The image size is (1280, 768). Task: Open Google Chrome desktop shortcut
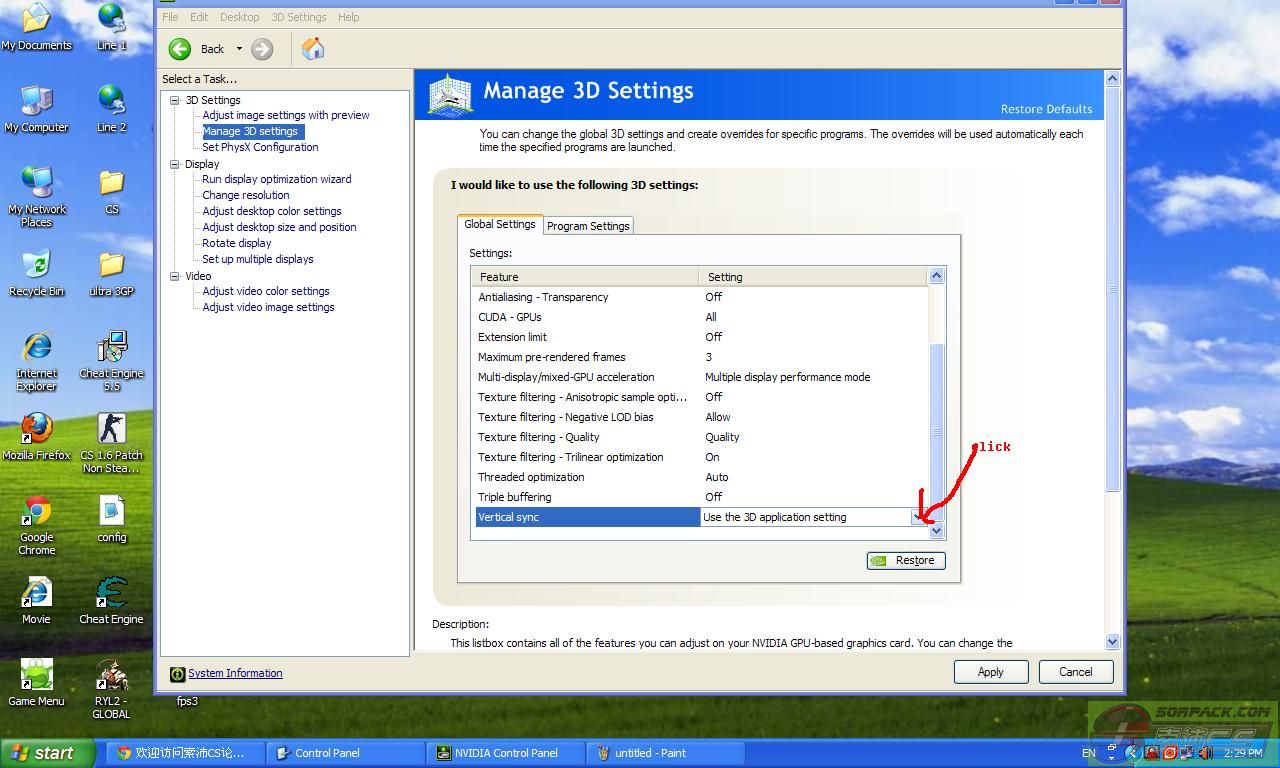[x=37, y=512]
